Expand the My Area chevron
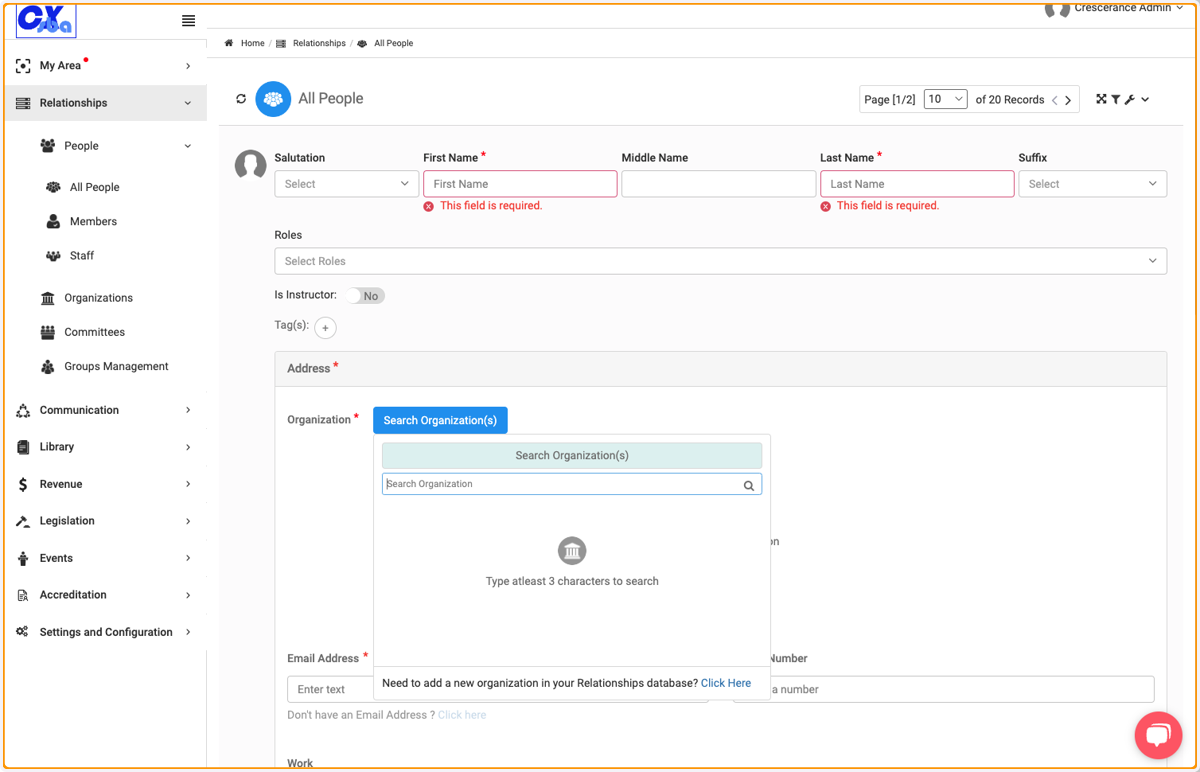The height and width of the screenshot is (772, 1200). pos(188,66)
